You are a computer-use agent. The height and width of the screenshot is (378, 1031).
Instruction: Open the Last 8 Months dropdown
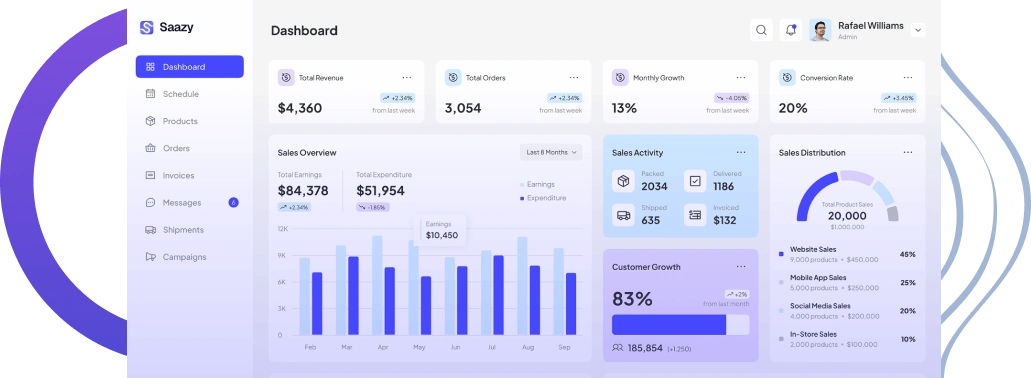point(551,153)
